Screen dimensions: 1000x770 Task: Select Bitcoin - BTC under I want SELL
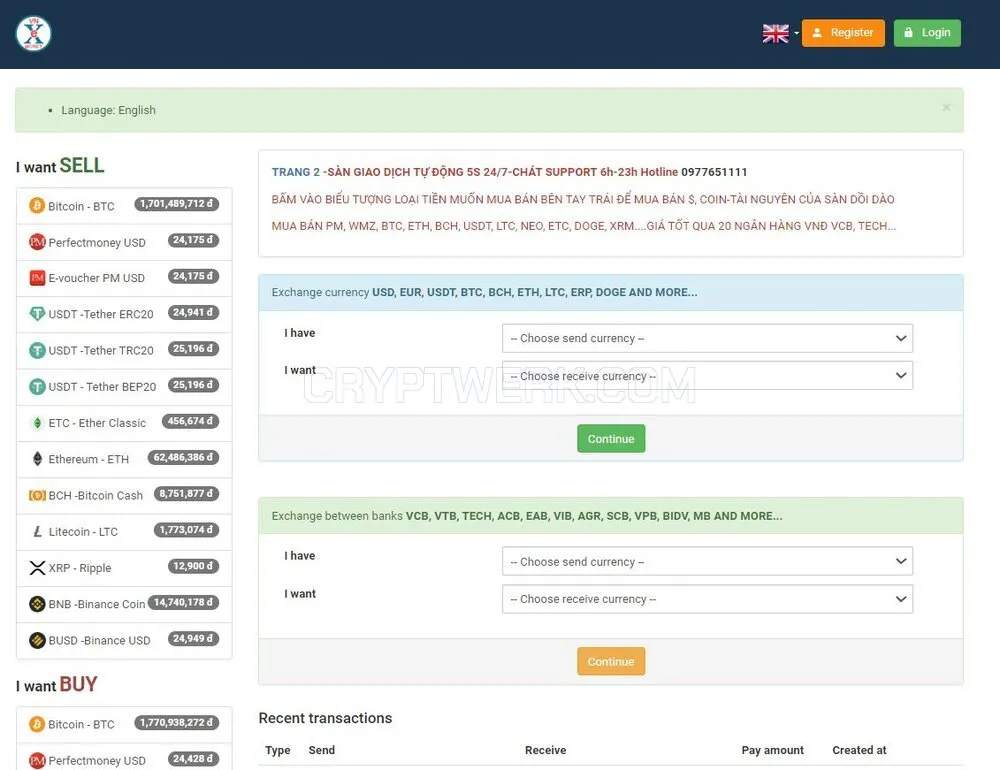pyautogui.click(x=81, y=206)
